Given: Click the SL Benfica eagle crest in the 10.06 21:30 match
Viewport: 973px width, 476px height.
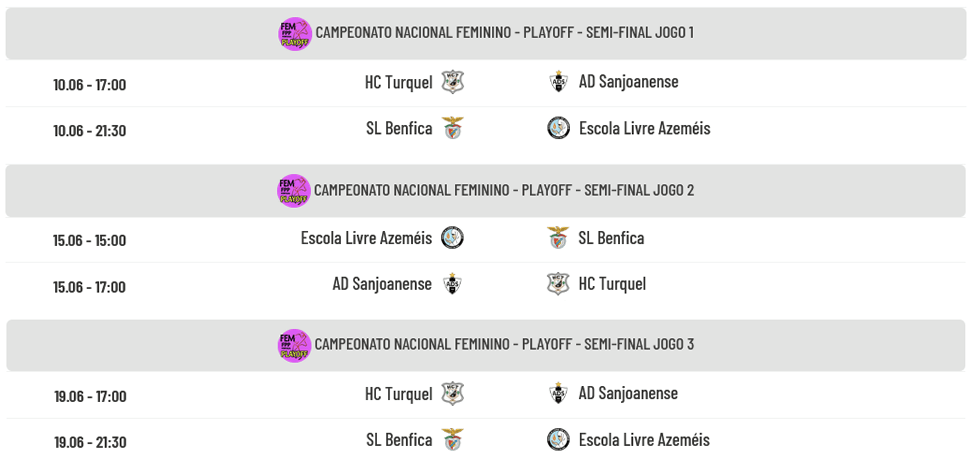Looking at the screenshot, I should [453, 128].
